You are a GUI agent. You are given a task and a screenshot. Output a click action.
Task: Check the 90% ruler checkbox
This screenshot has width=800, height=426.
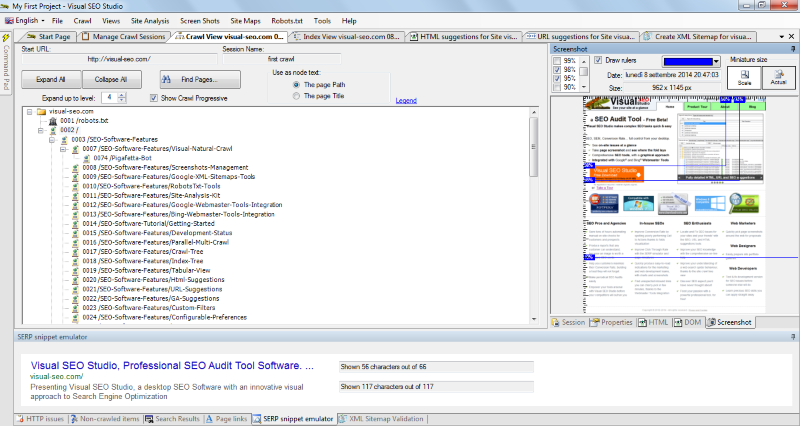557,87
